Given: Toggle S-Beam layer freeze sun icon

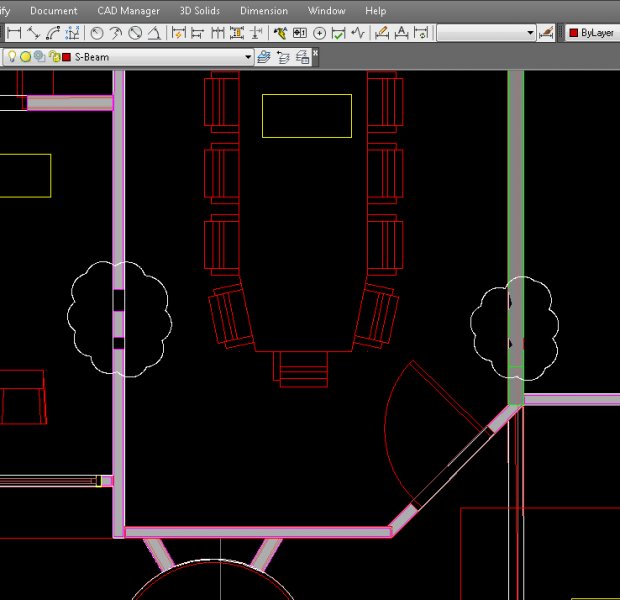Looking at the screenshot, I should click(26, 57).
